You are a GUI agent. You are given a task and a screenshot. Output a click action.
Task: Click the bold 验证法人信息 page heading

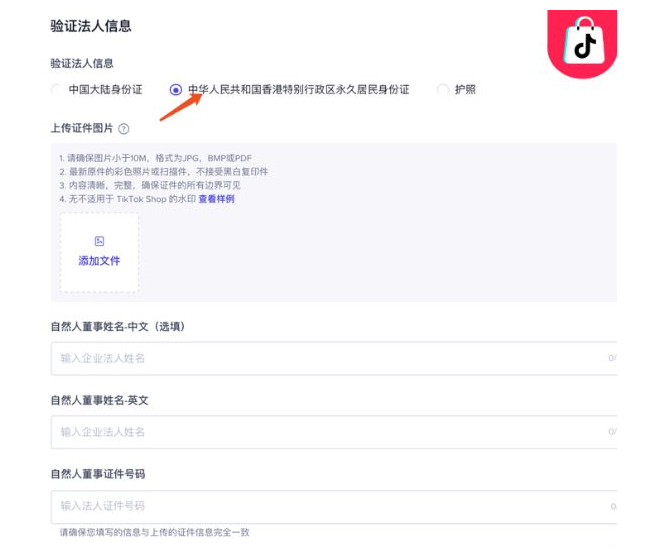point(91,26)
